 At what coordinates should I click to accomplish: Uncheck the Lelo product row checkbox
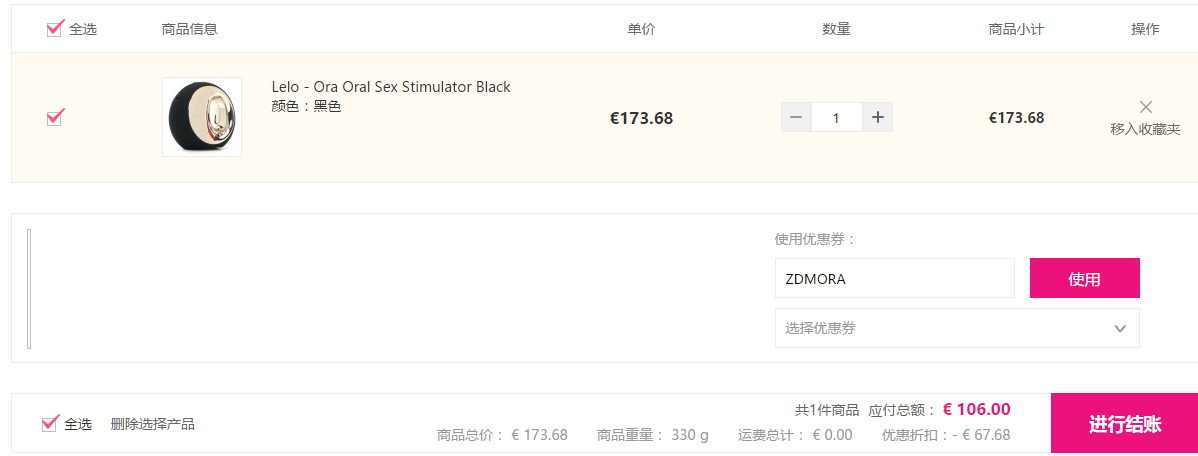54,118
